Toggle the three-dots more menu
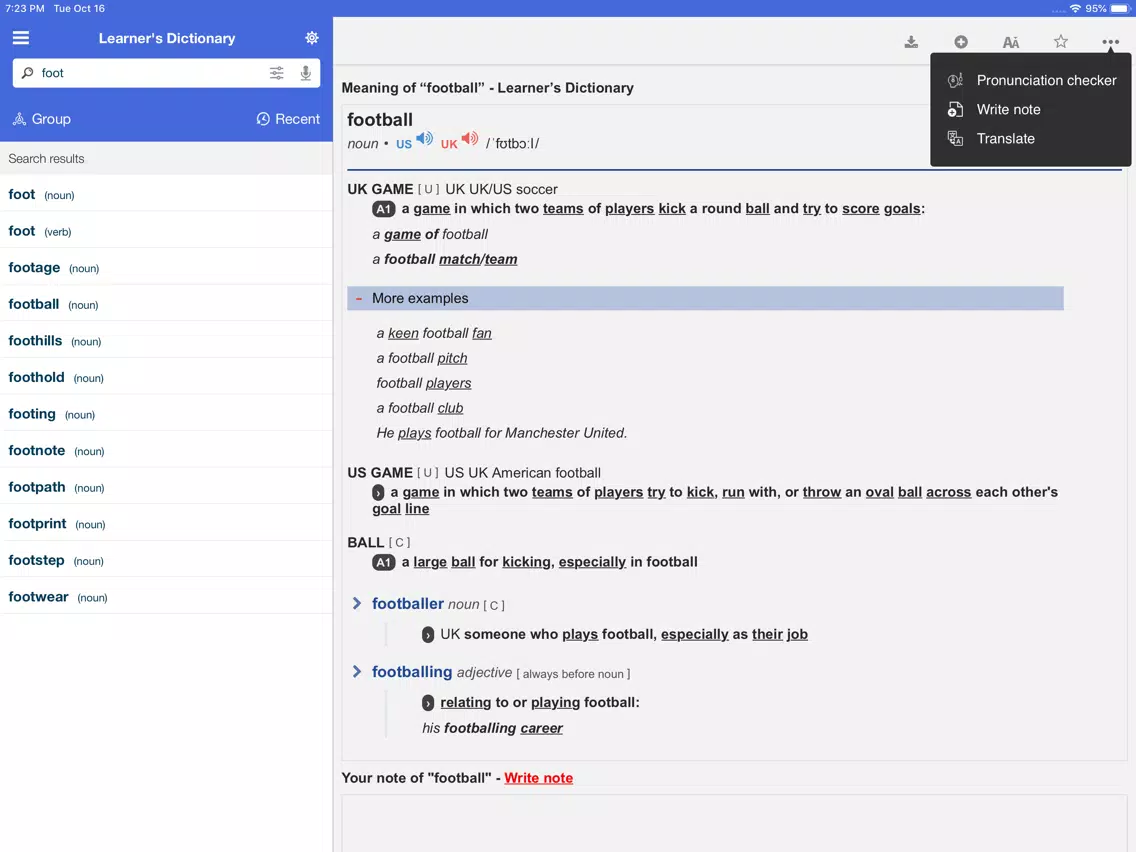Image resolution: width=1136 pixels, height=852 pixels. (x=1110, y=42)
